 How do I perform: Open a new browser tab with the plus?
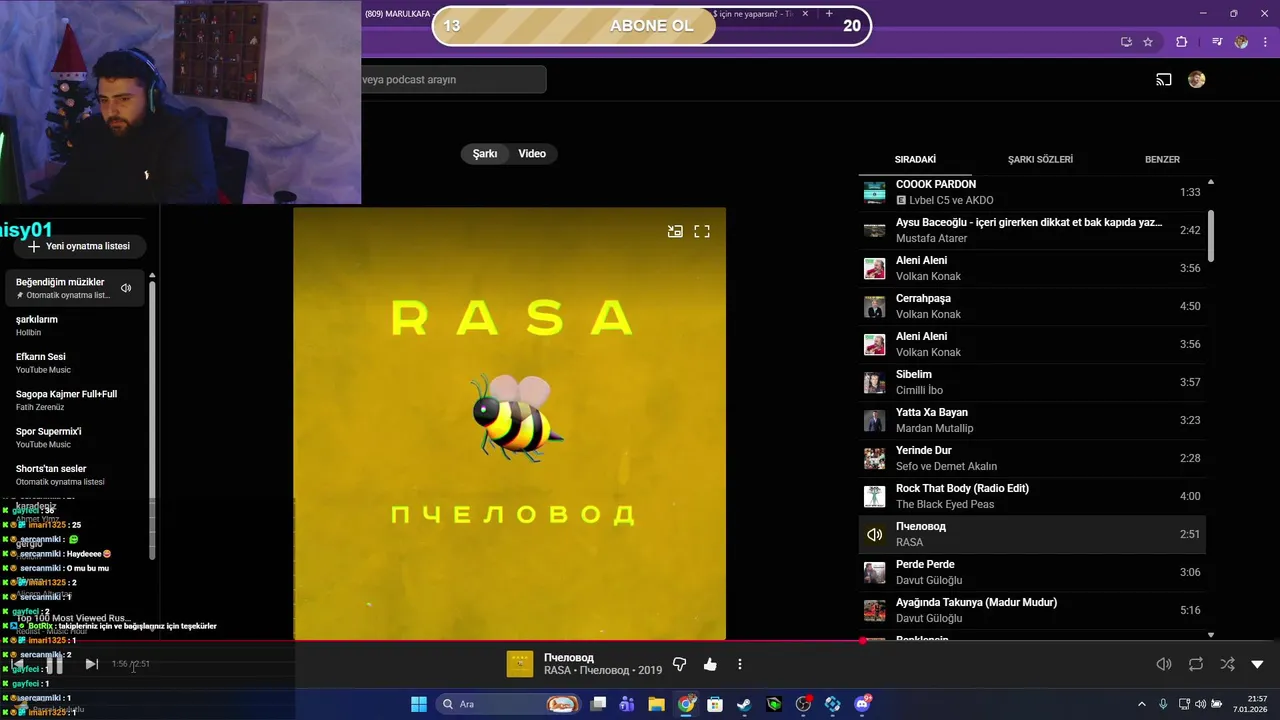(829, 14)
